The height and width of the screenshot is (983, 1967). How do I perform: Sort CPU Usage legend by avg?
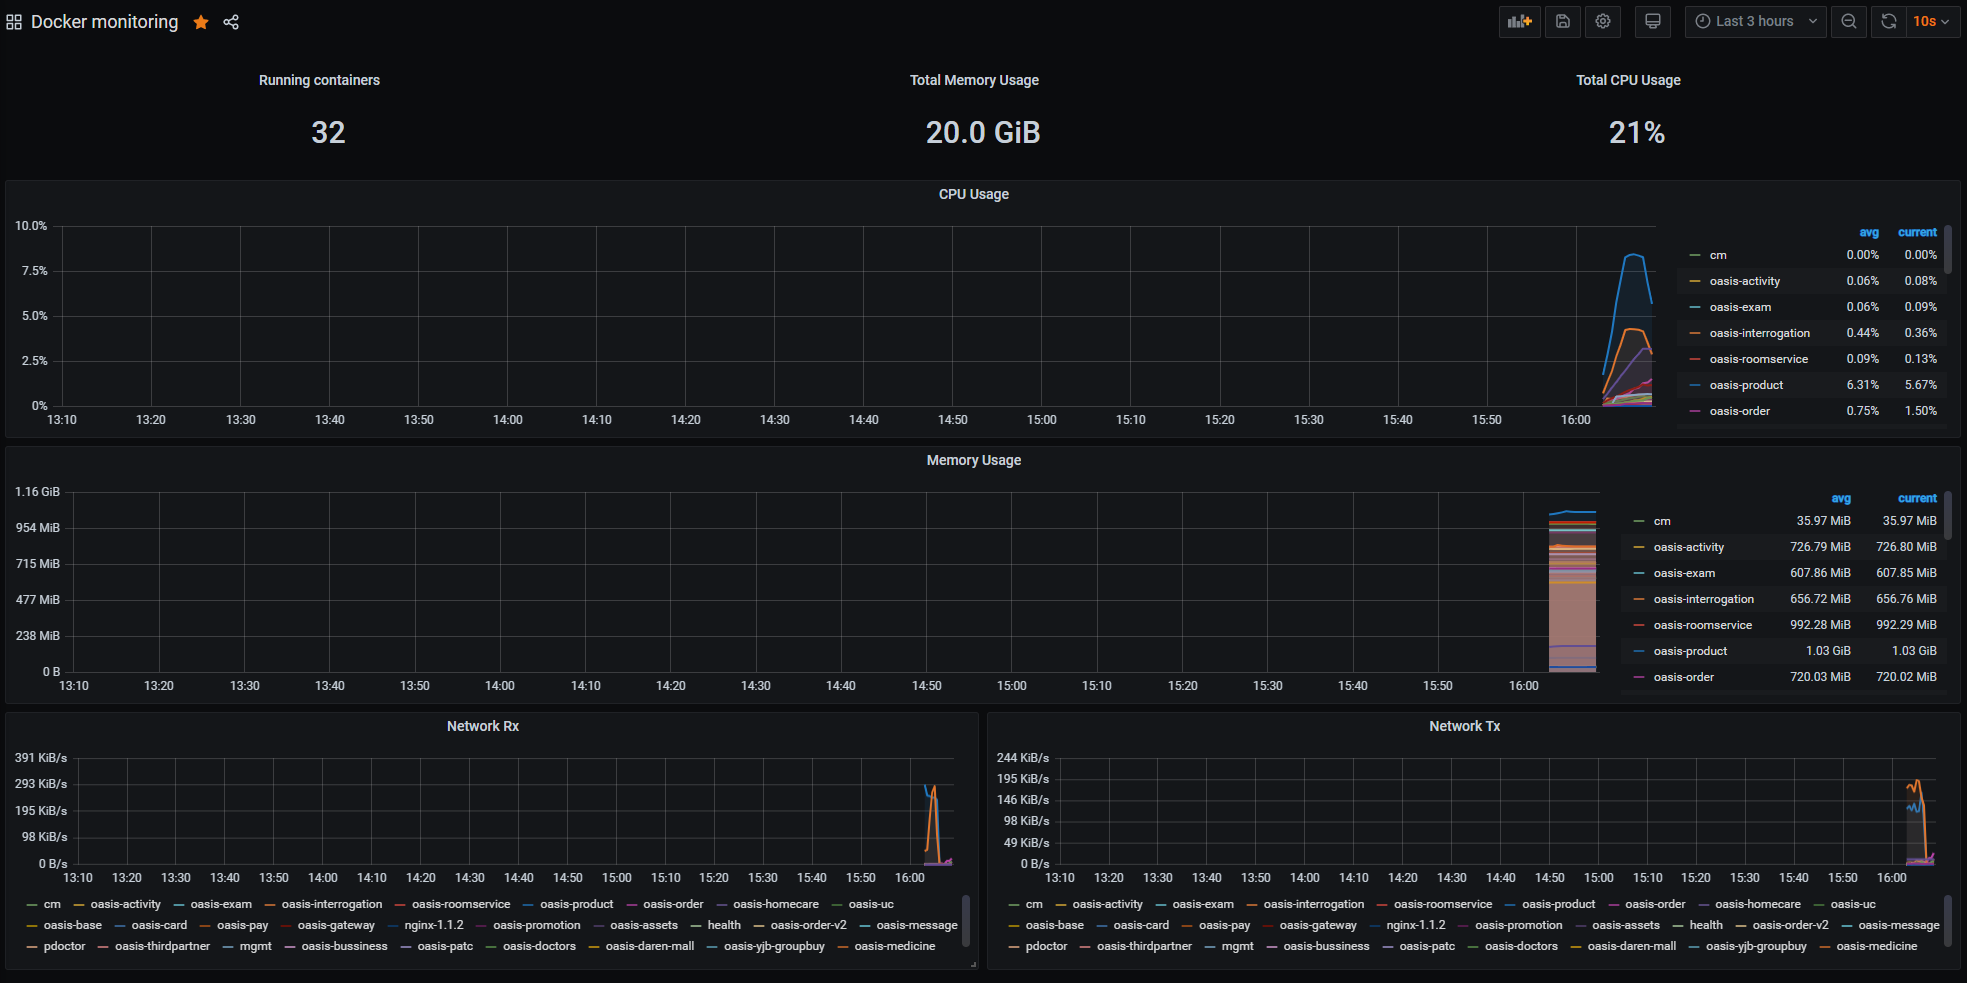pyautogui.click(x=1869, y=232)
